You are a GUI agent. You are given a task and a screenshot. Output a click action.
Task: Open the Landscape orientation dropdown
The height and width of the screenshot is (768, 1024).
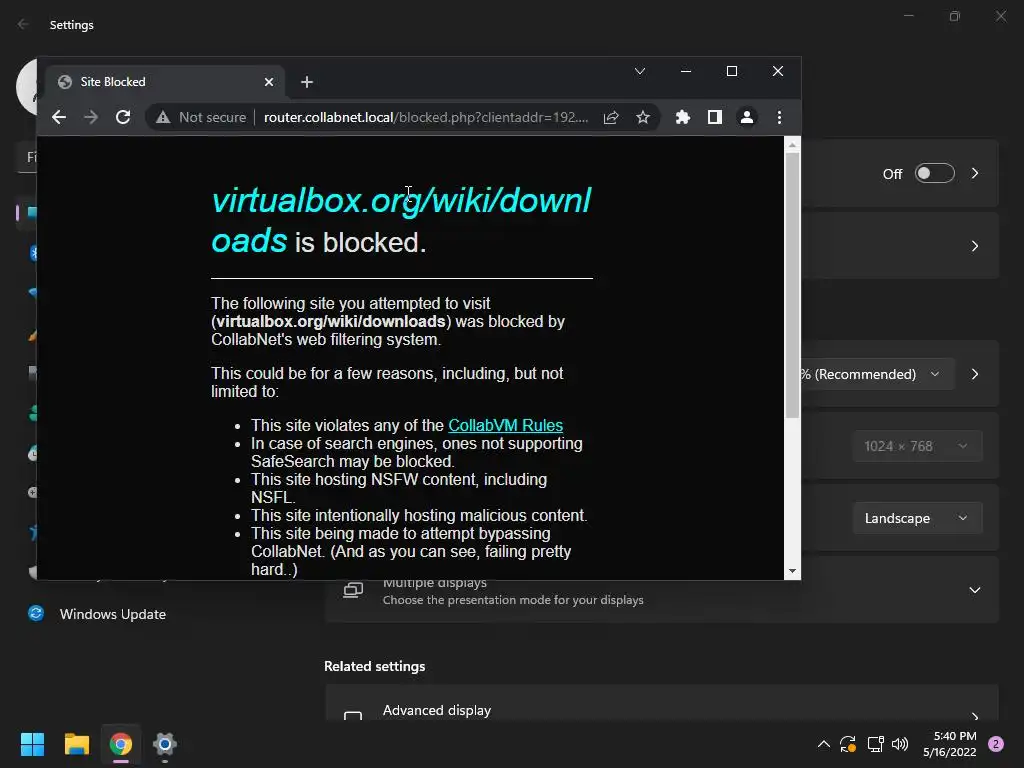[917, 518]
